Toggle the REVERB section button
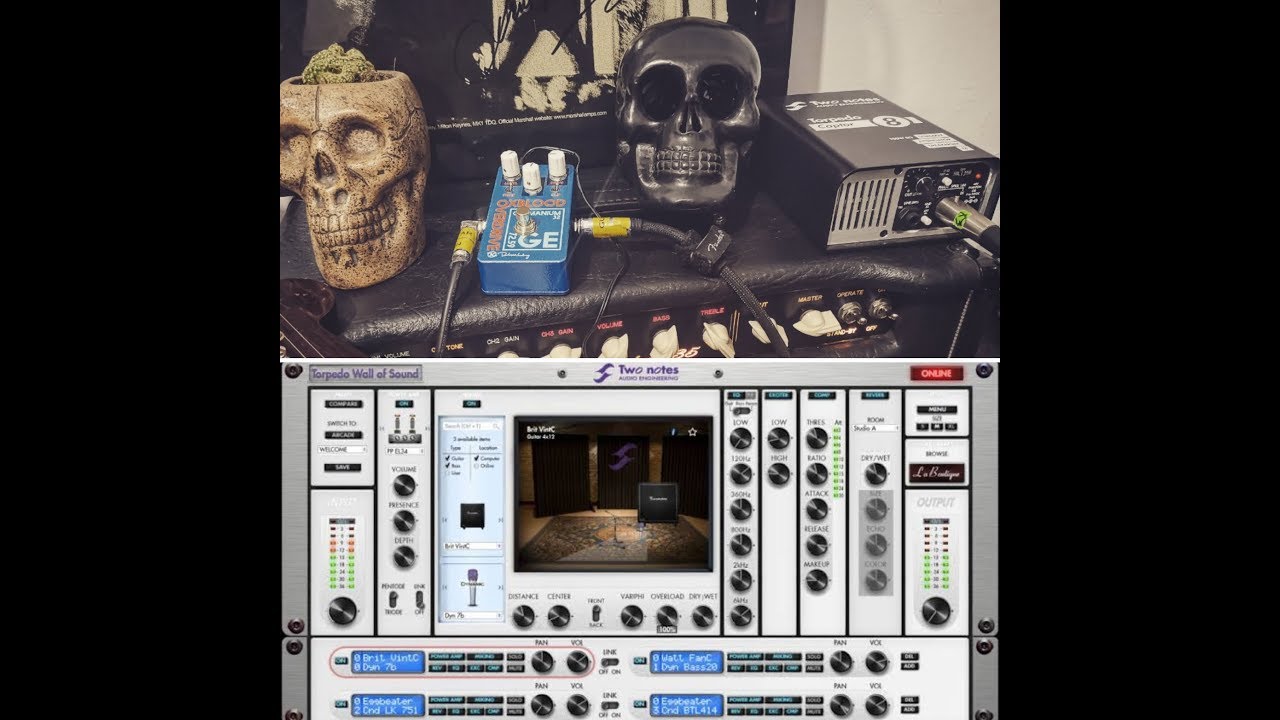The image size is (1280, 720). point(875,396)
